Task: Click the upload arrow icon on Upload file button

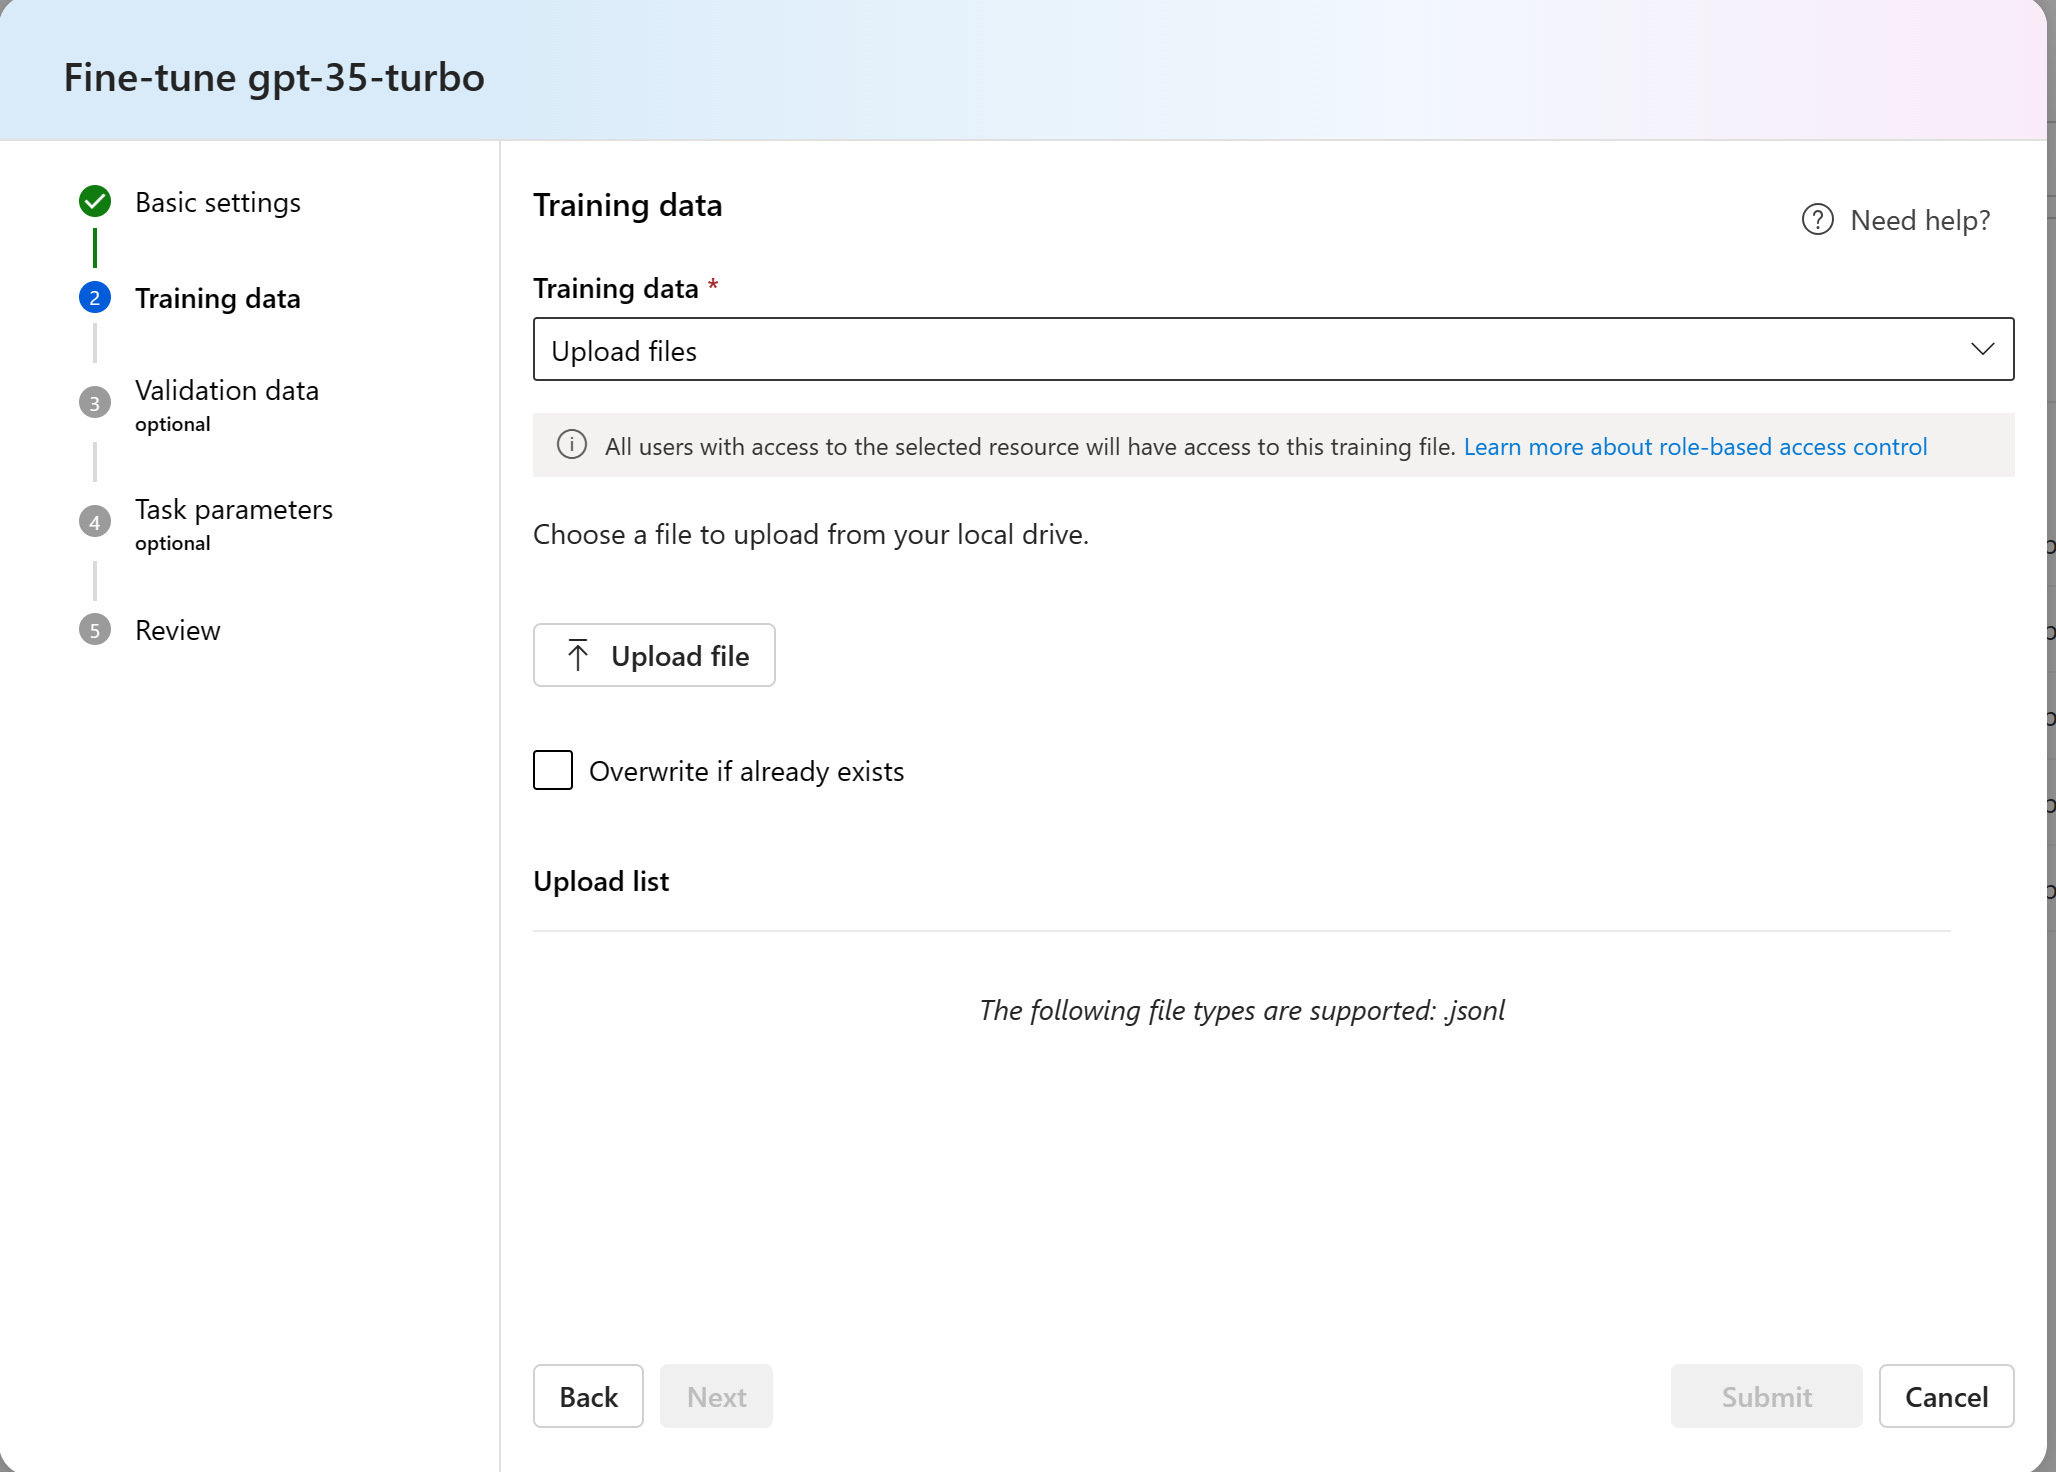Action: click(x=577, y=655)
